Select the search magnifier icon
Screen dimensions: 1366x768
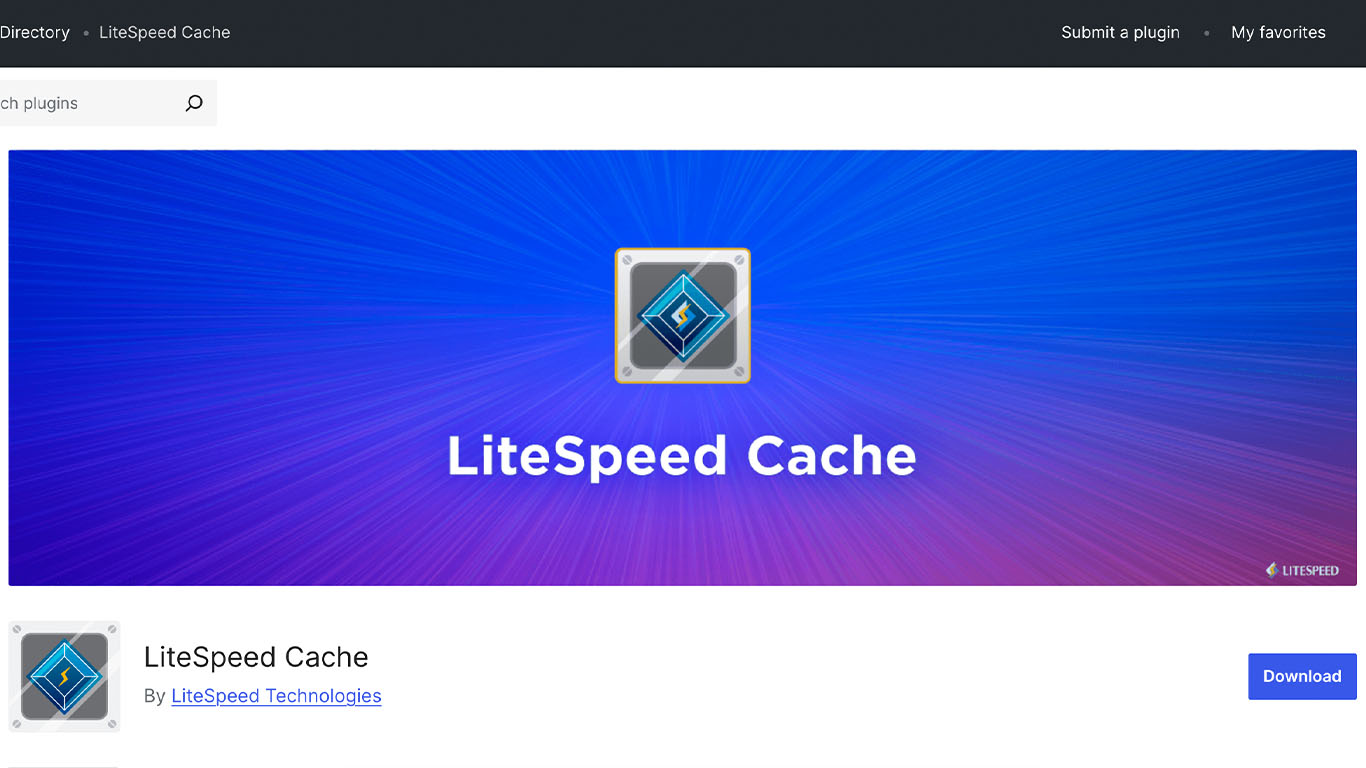(193, 102)
